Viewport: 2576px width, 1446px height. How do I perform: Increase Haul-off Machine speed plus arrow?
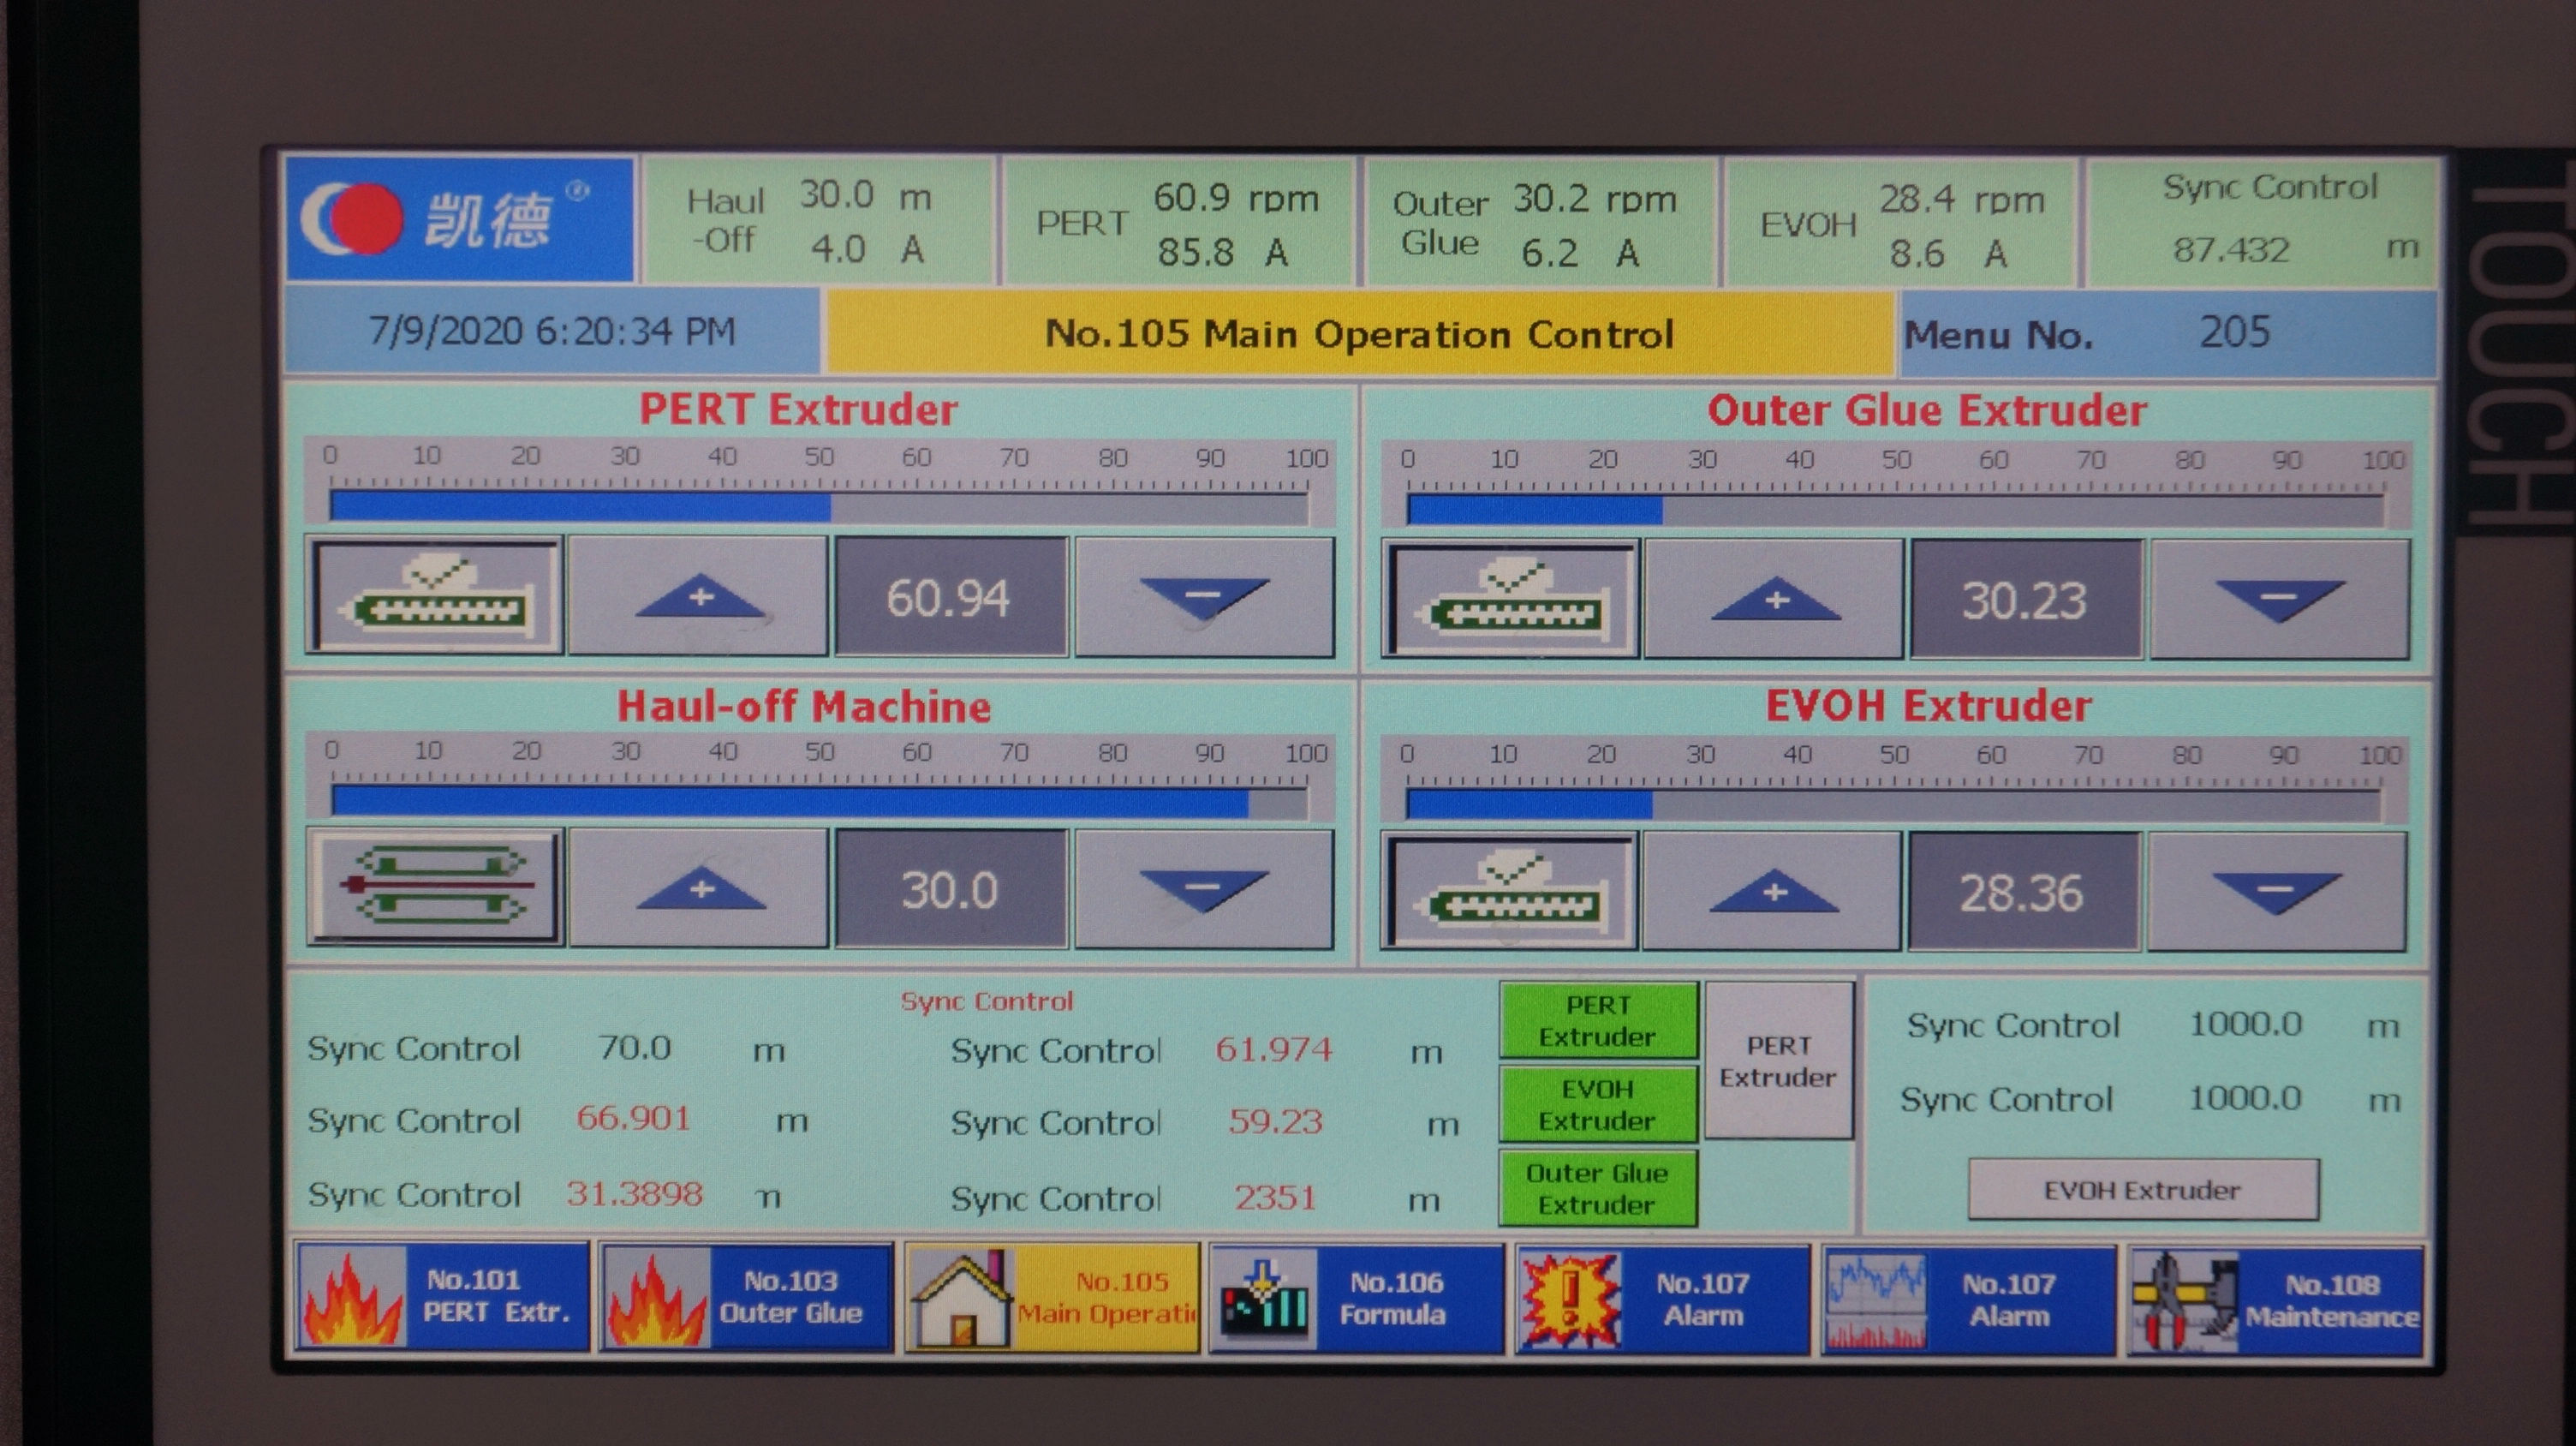point(698,888)
